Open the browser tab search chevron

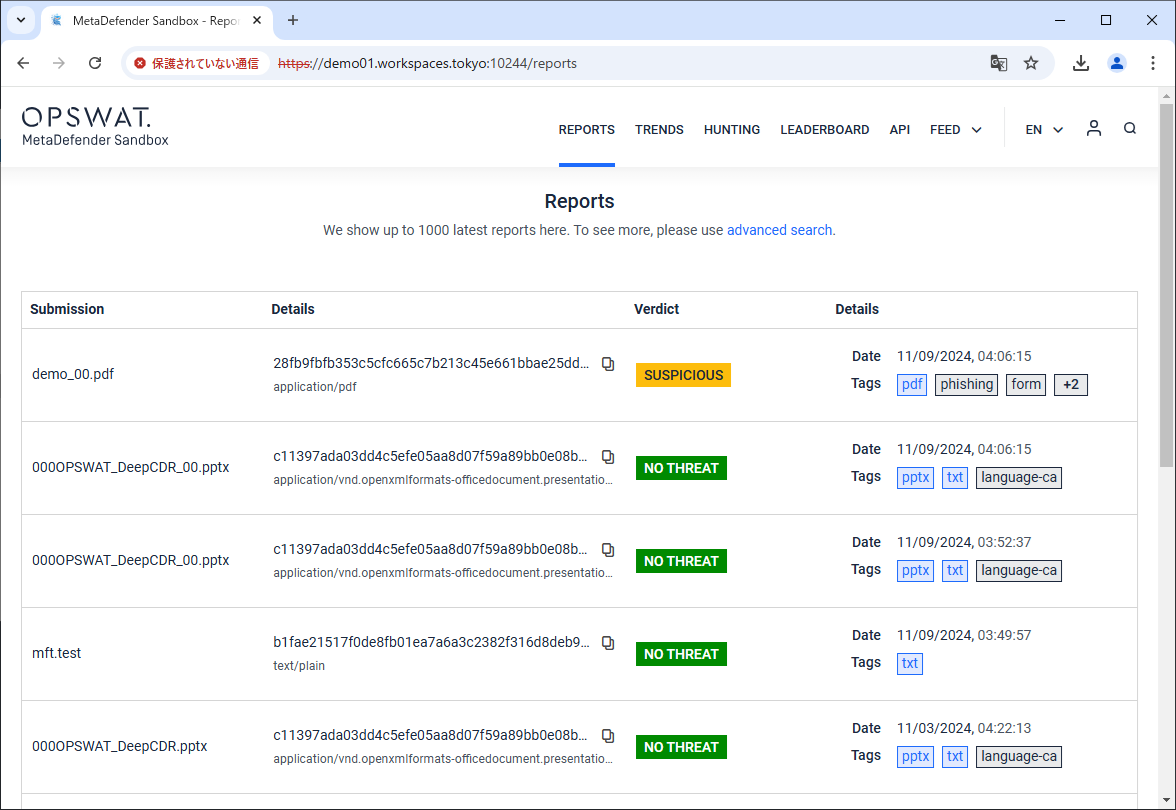(x=21, y=21)
